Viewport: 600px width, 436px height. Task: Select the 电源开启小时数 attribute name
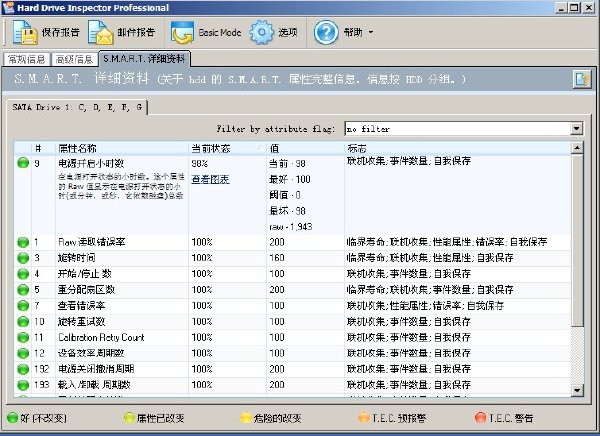tap(91, 164)
